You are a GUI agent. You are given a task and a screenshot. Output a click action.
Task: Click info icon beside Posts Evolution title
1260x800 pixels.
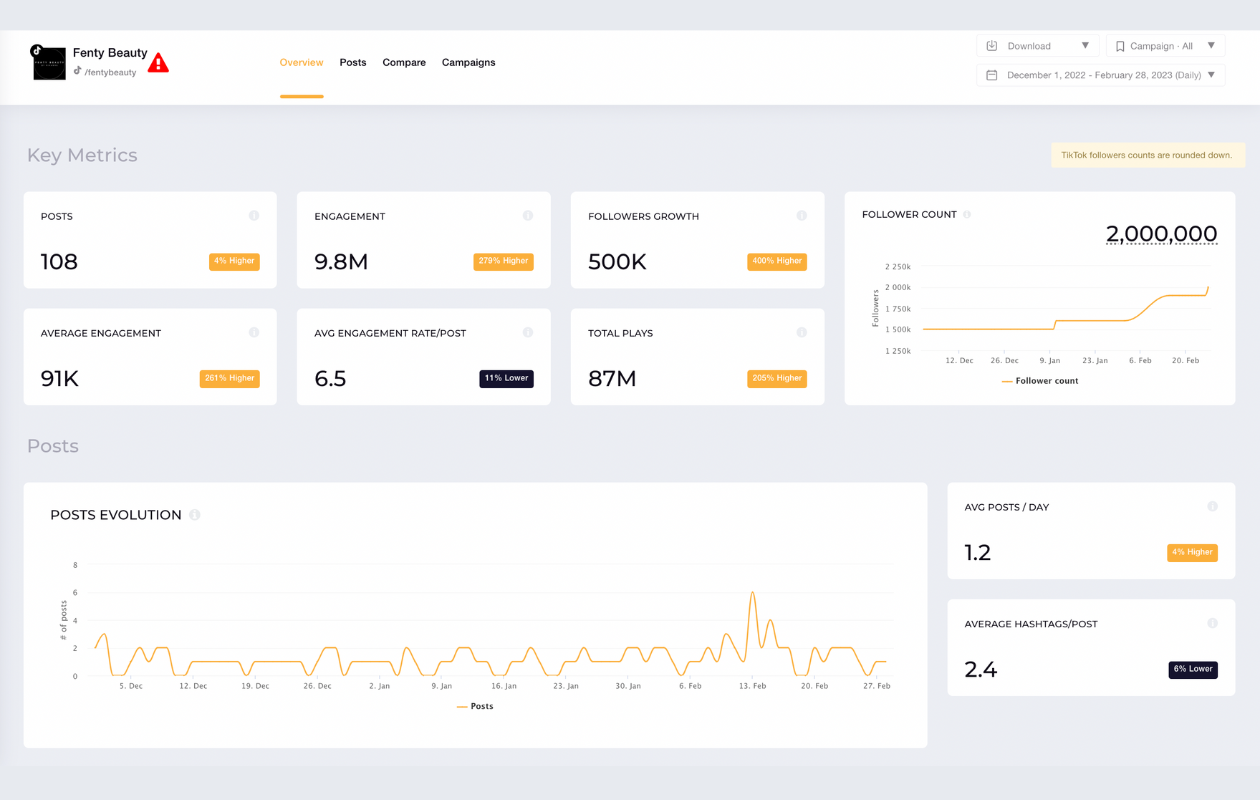pos(195,515)
